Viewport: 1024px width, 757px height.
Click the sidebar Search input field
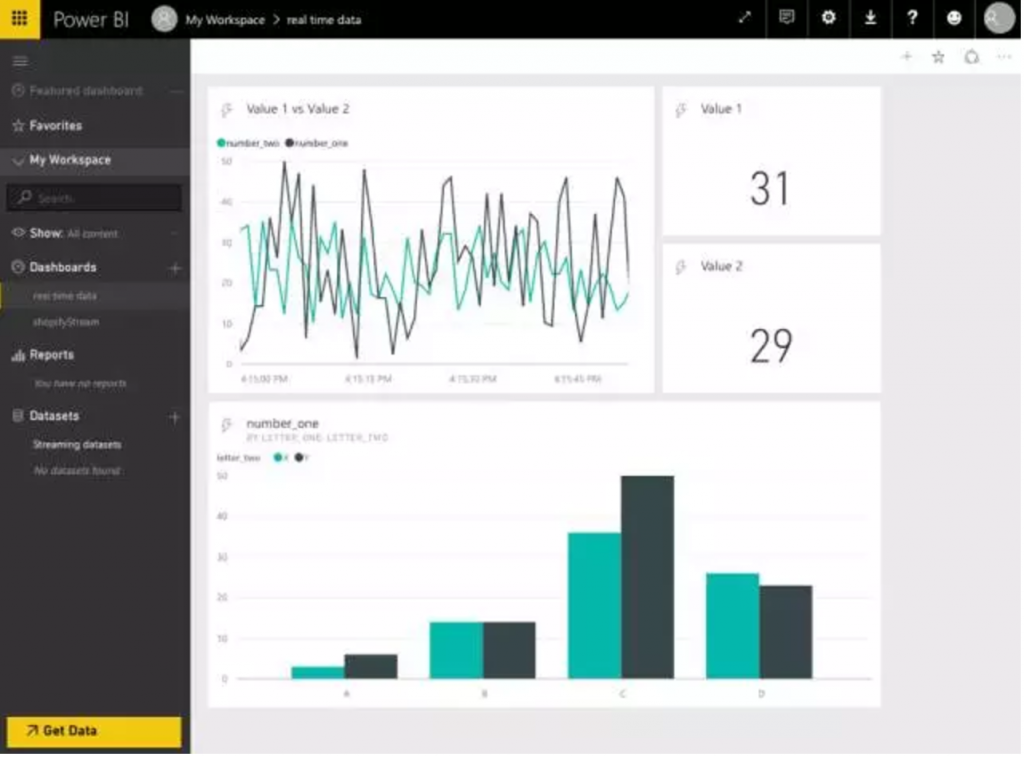click(95, 198)
